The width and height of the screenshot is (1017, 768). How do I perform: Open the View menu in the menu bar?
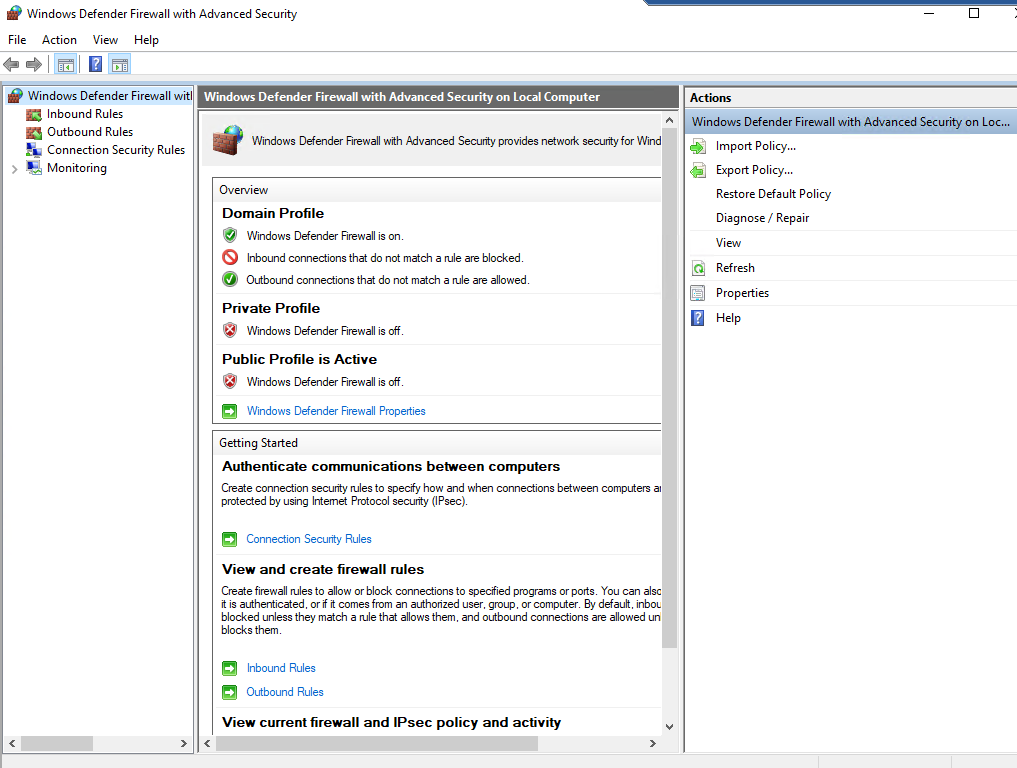(x=104, y=39)
